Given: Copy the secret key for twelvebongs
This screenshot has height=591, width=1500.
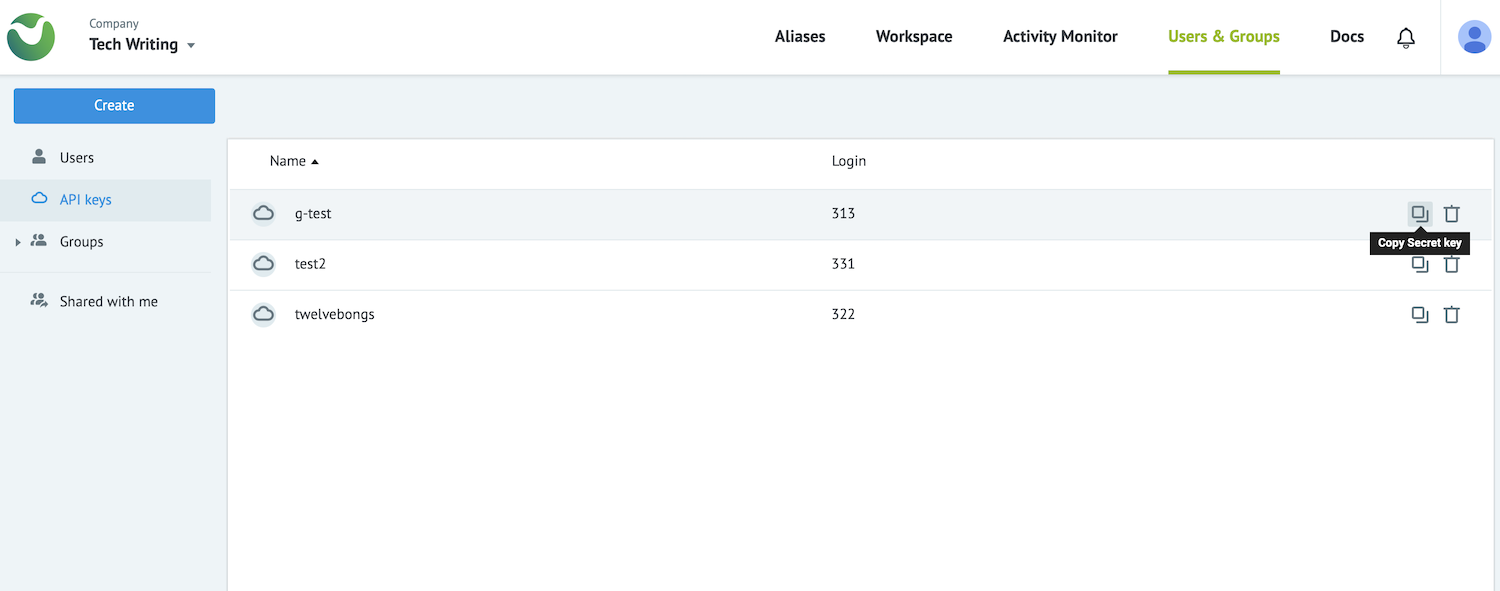Looking at the screenshot, I should coord(1420,314).
